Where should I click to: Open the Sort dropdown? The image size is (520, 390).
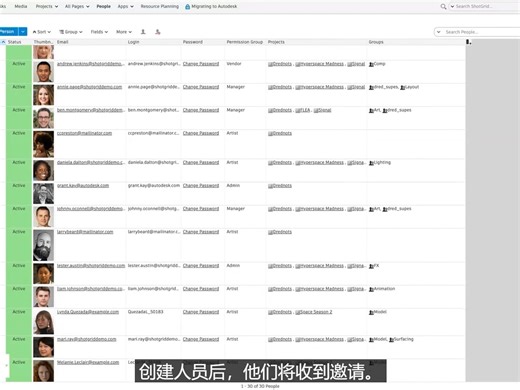(42, 32)
